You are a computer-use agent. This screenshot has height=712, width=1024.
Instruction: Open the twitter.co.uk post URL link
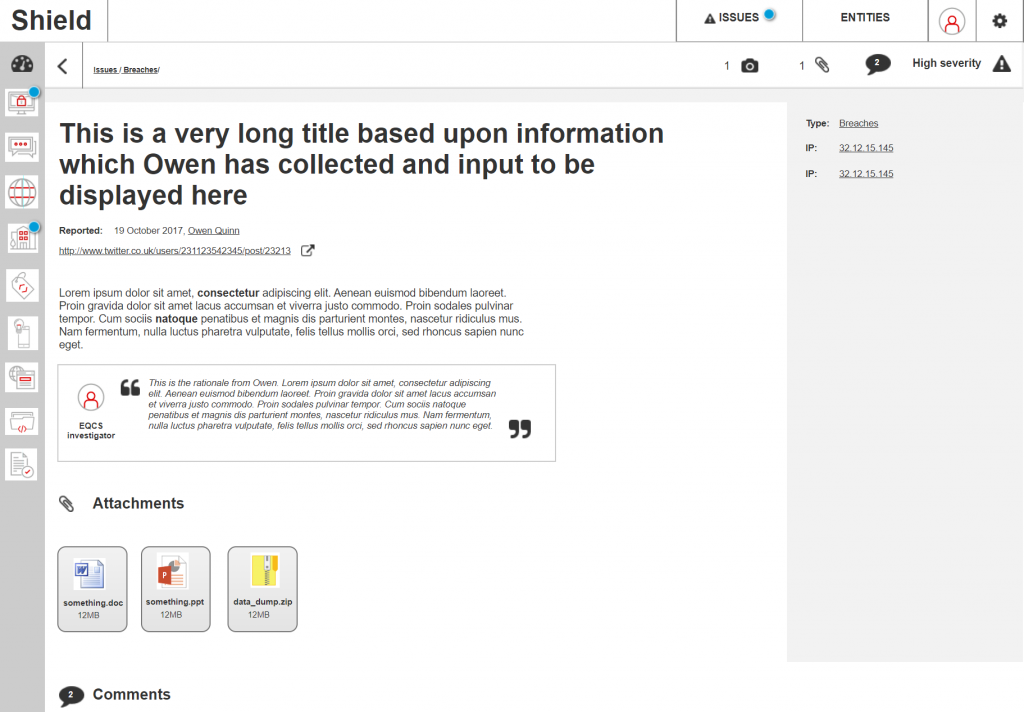click(175, 251)
